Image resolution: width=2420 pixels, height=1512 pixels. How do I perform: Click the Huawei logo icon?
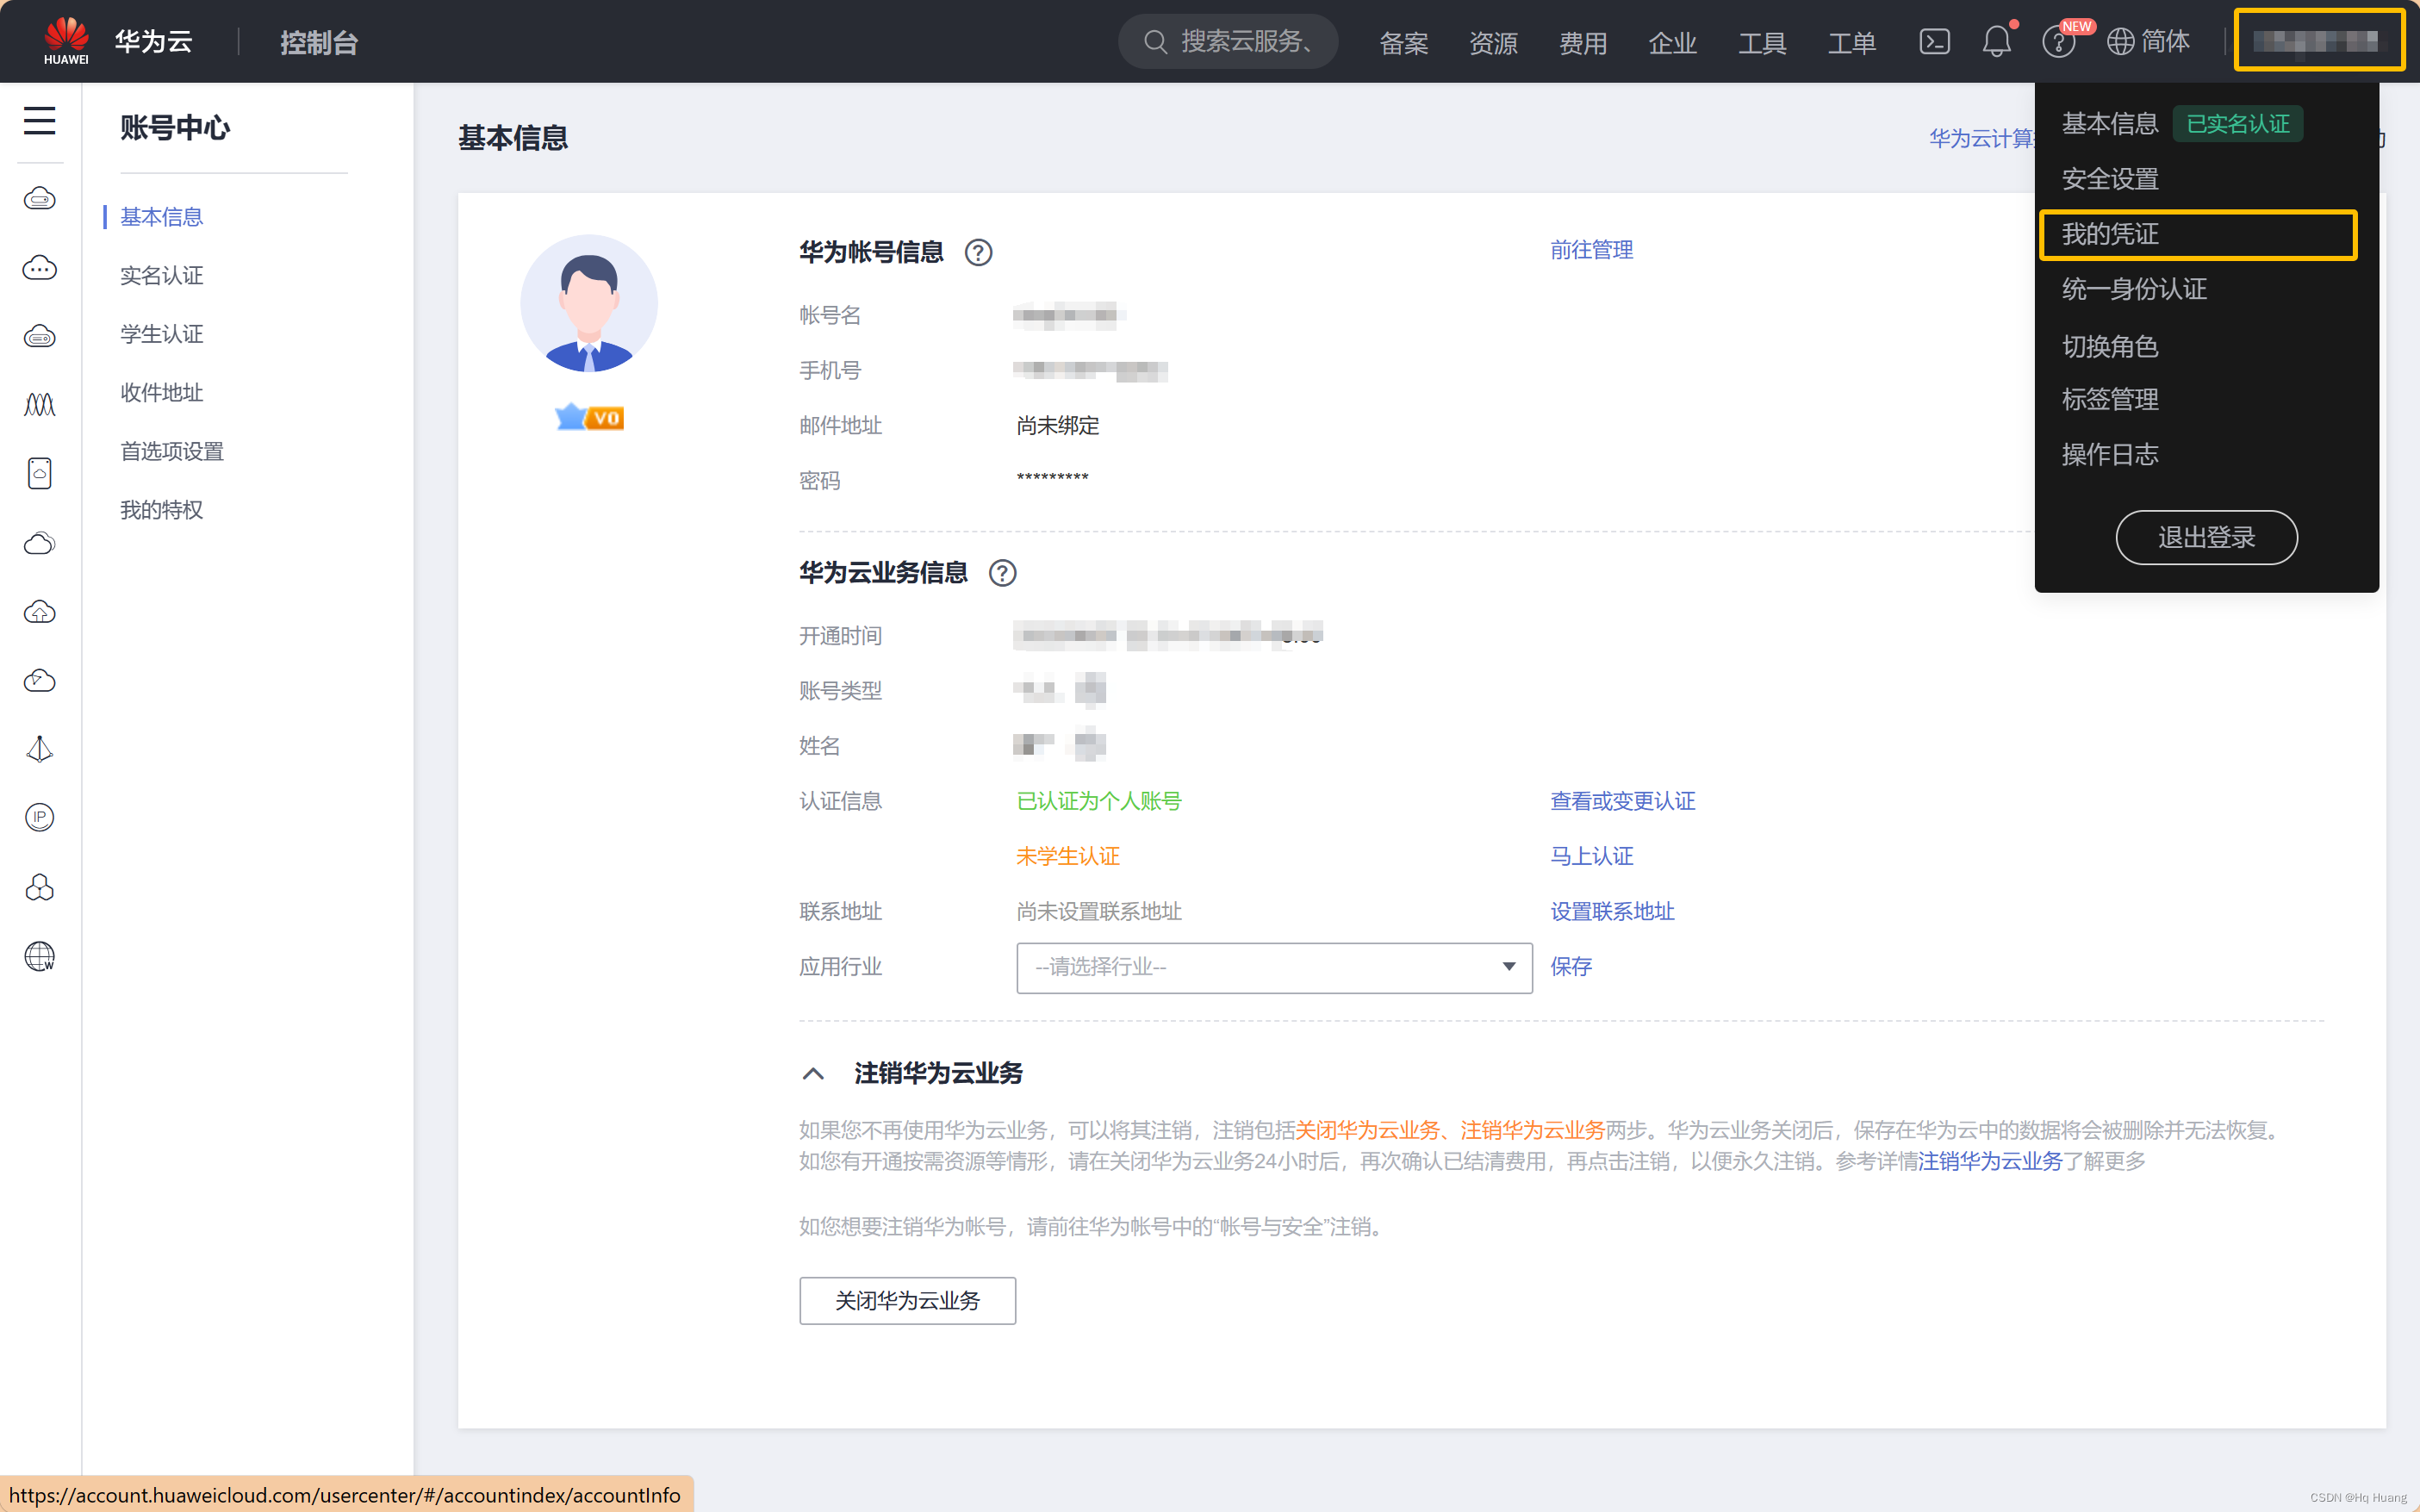pos(66,40)
